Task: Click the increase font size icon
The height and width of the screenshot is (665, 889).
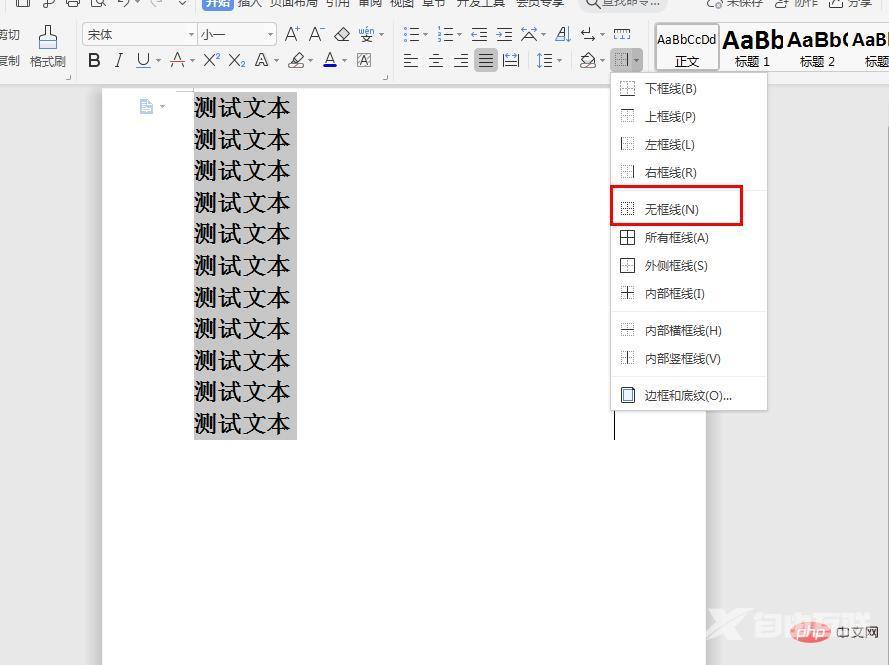Action: pos(292,35)
